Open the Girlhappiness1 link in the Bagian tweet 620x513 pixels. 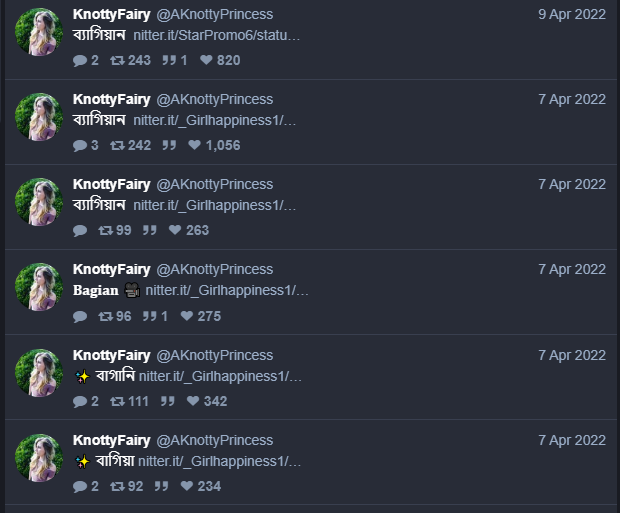227,290
